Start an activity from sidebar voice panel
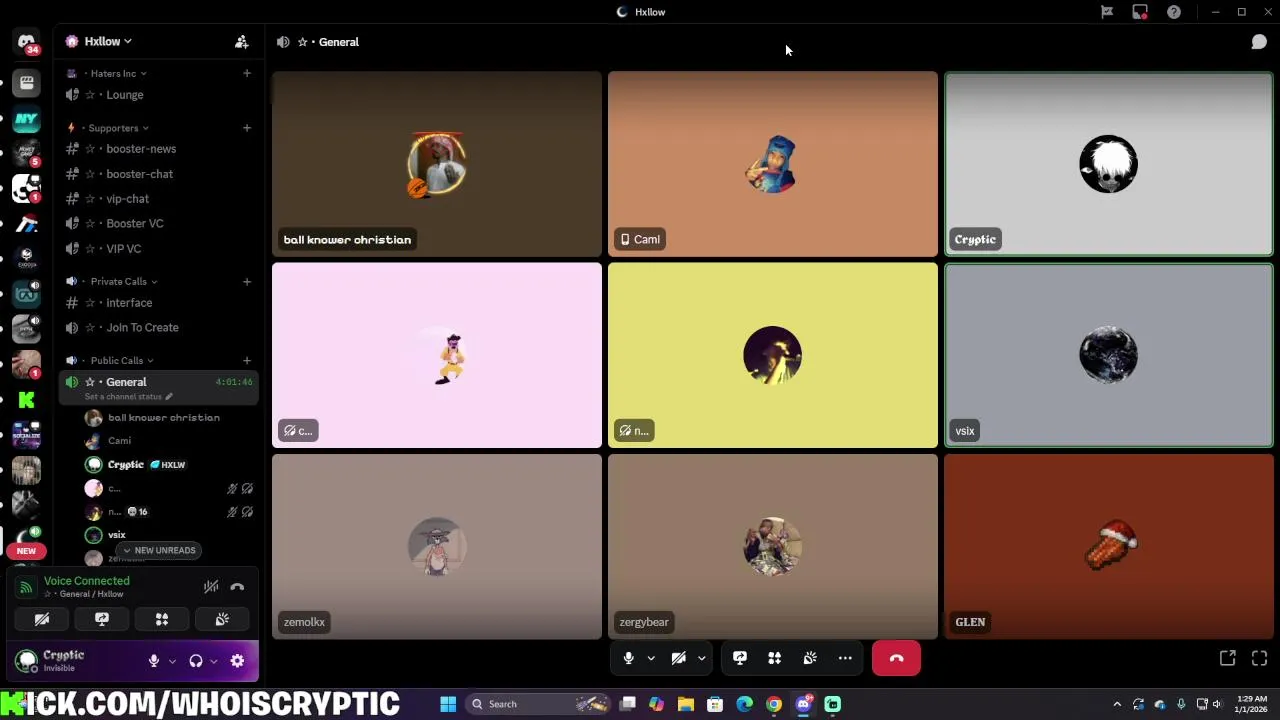Screen dimensions: 1280x720 coord(162,620)
